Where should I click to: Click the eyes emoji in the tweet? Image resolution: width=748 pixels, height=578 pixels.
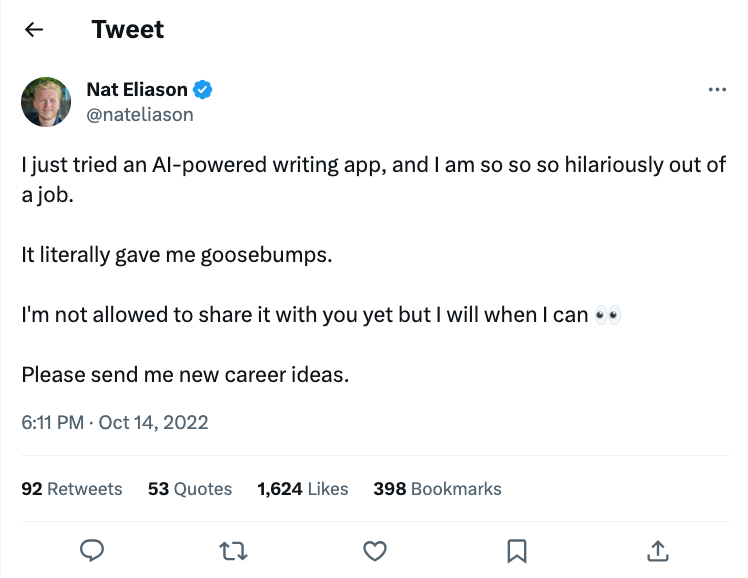(x=607, y=316)
